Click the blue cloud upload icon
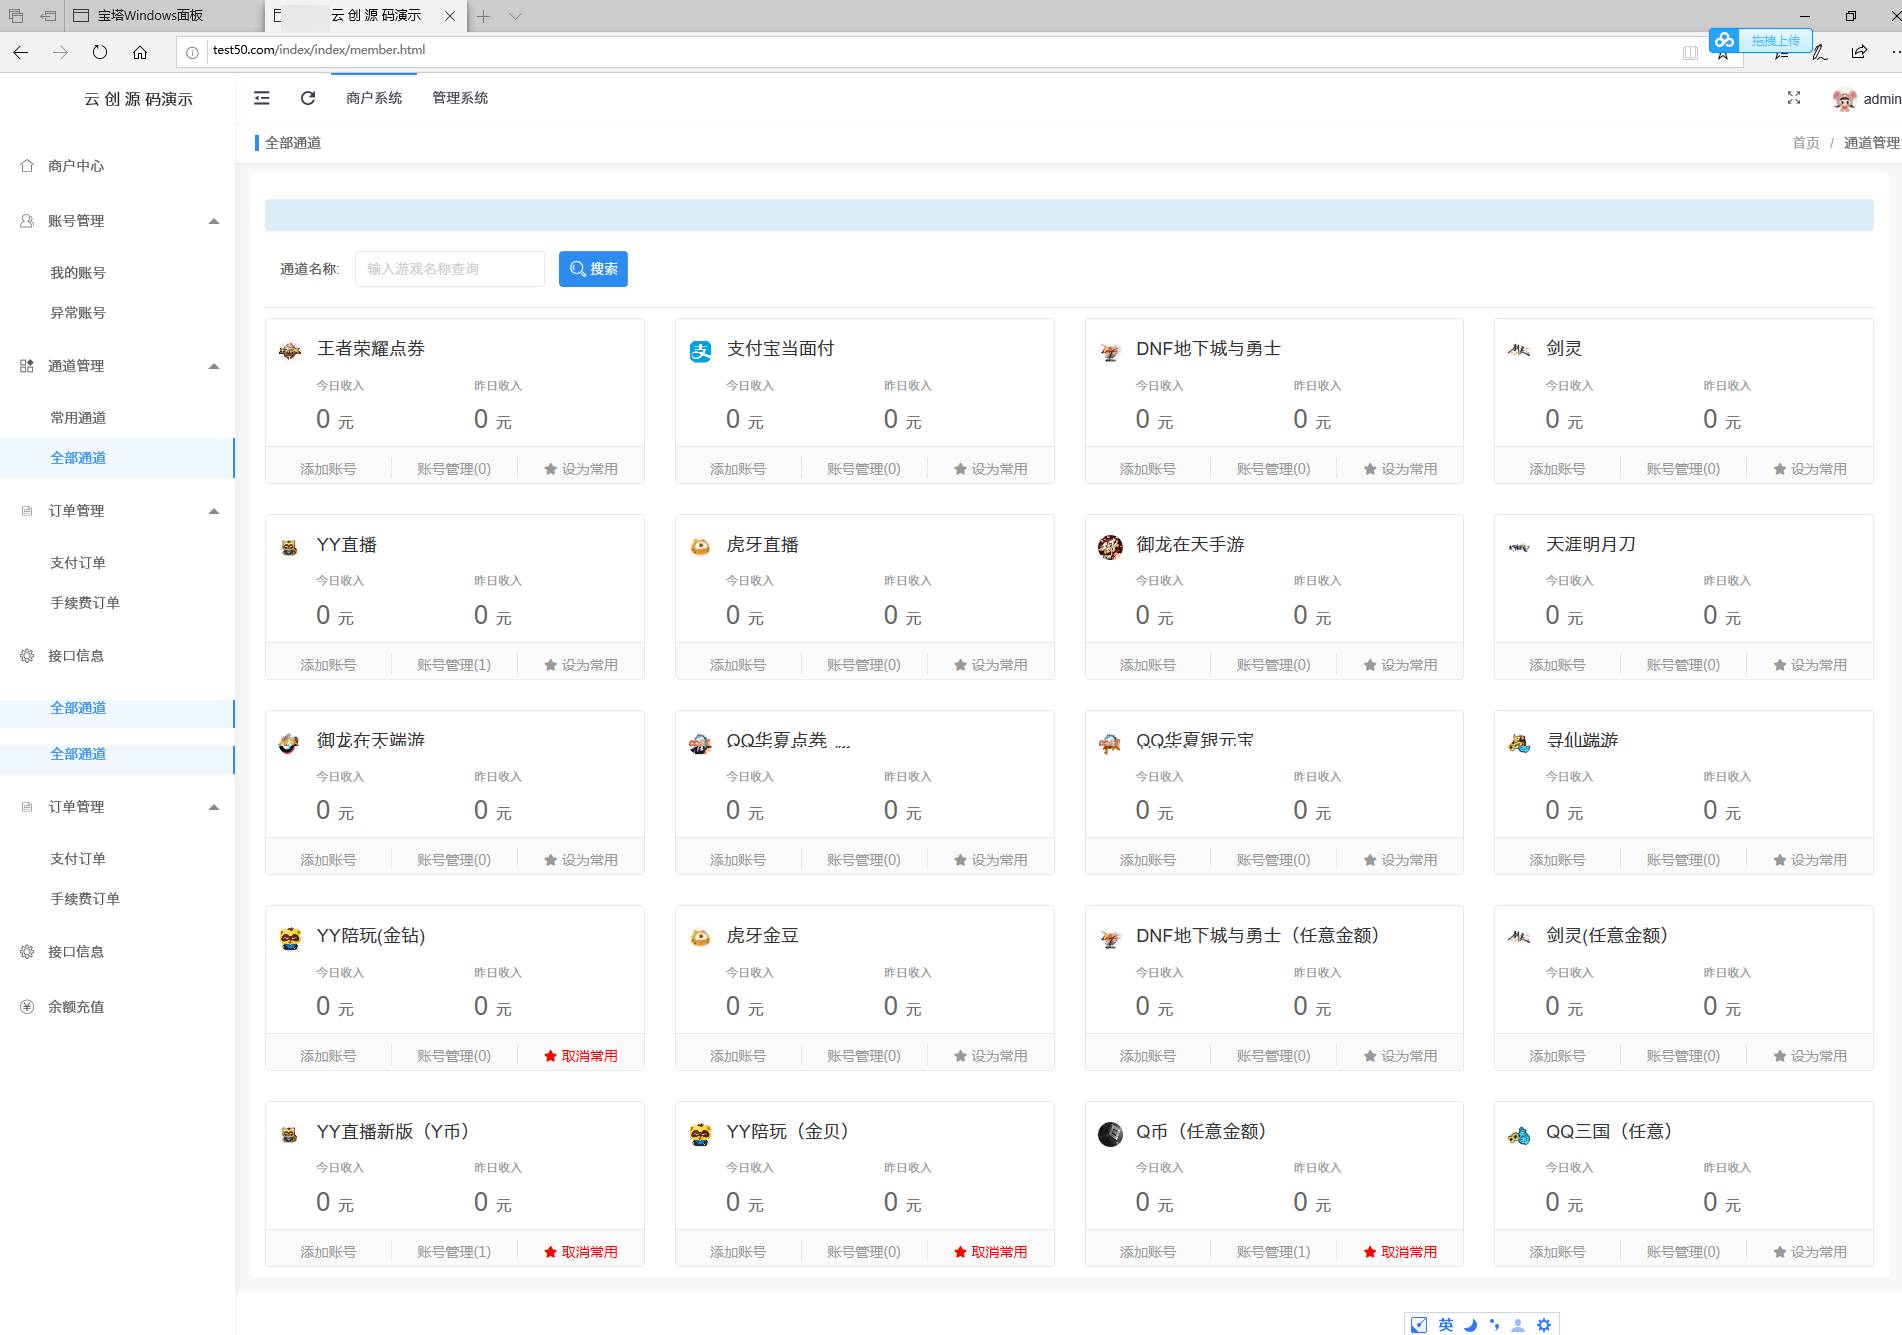 coord(1724,40)
